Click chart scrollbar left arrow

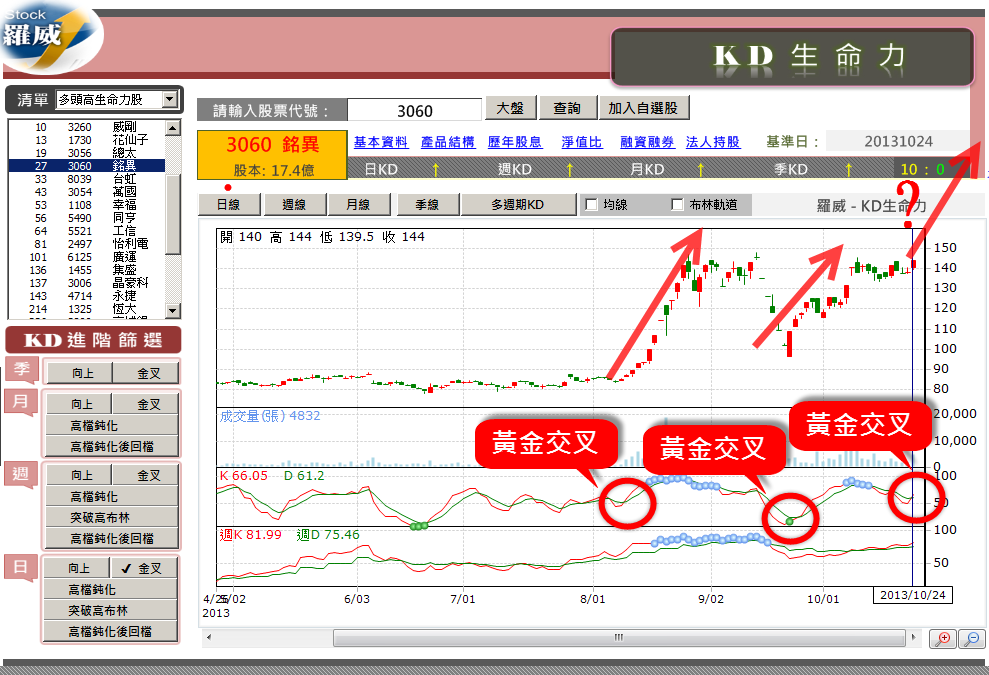point(209,637)
